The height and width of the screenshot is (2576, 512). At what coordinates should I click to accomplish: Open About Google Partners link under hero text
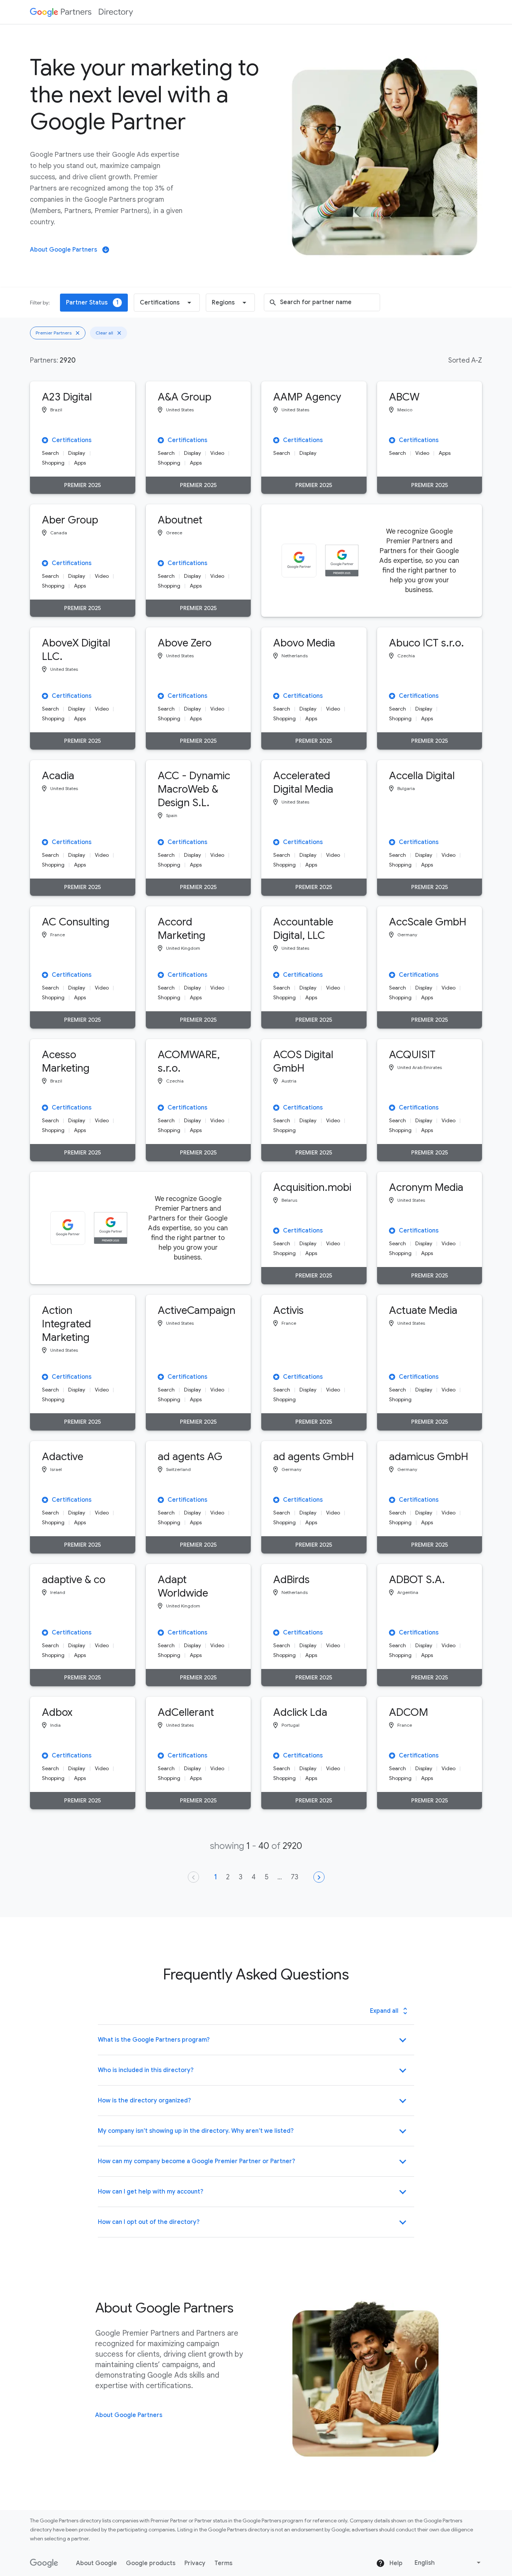click(63, 250)
